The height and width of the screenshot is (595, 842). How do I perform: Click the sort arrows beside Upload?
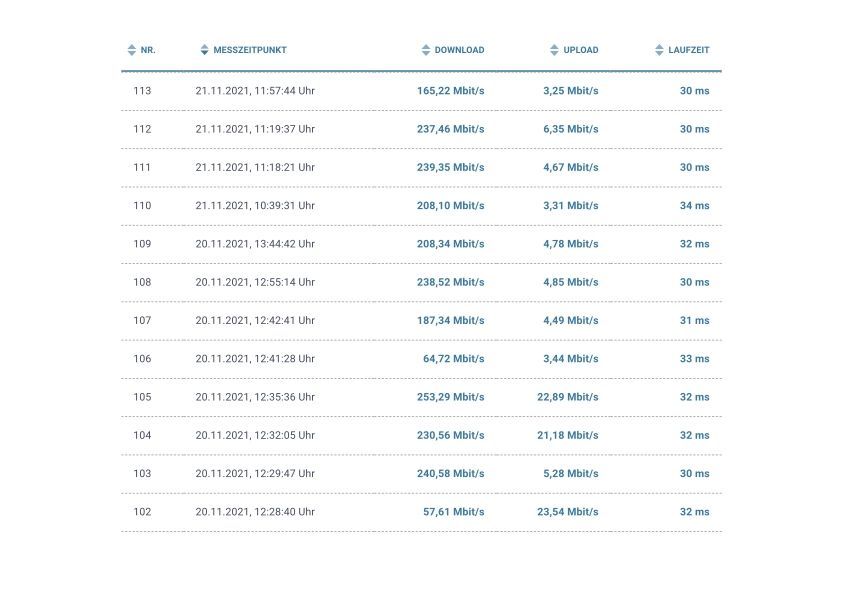click(554, 50)
